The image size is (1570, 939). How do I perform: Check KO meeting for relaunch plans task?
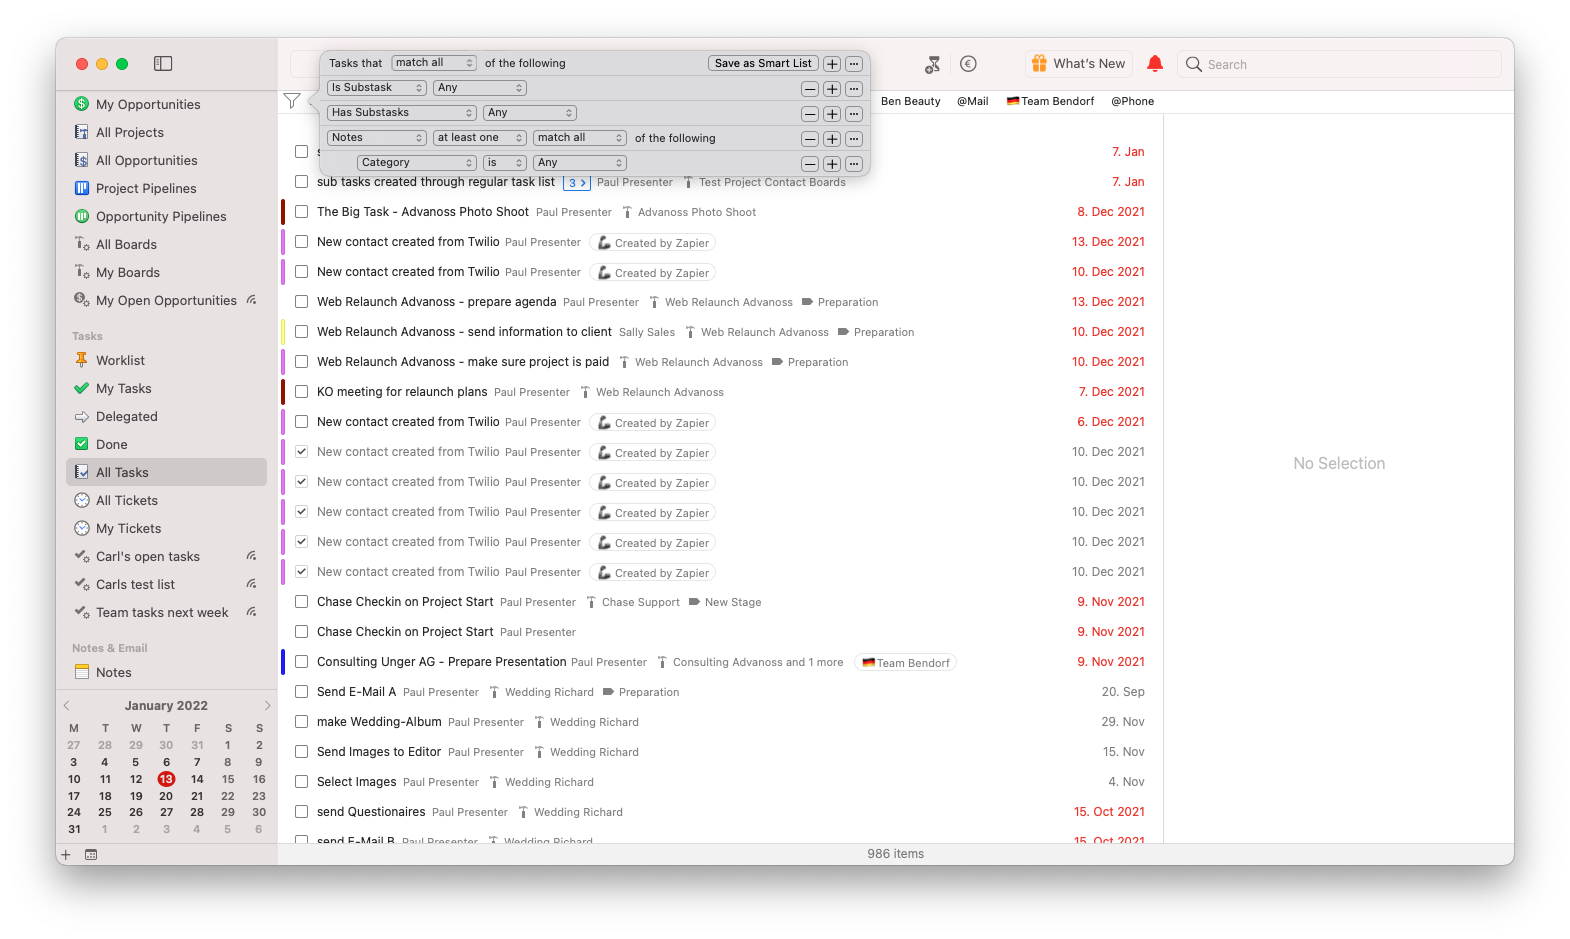[x=301, y=392]
